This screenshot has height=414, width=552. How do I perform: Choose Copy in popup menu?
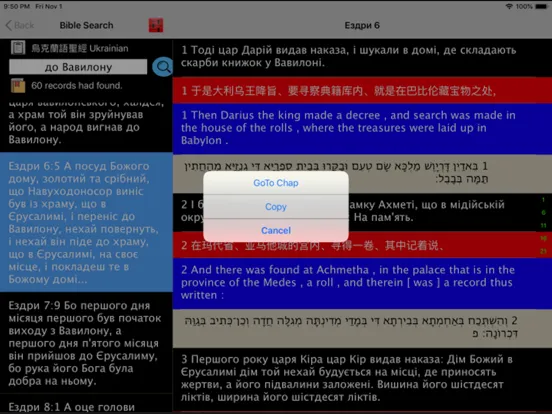click(x=276, y=207)
